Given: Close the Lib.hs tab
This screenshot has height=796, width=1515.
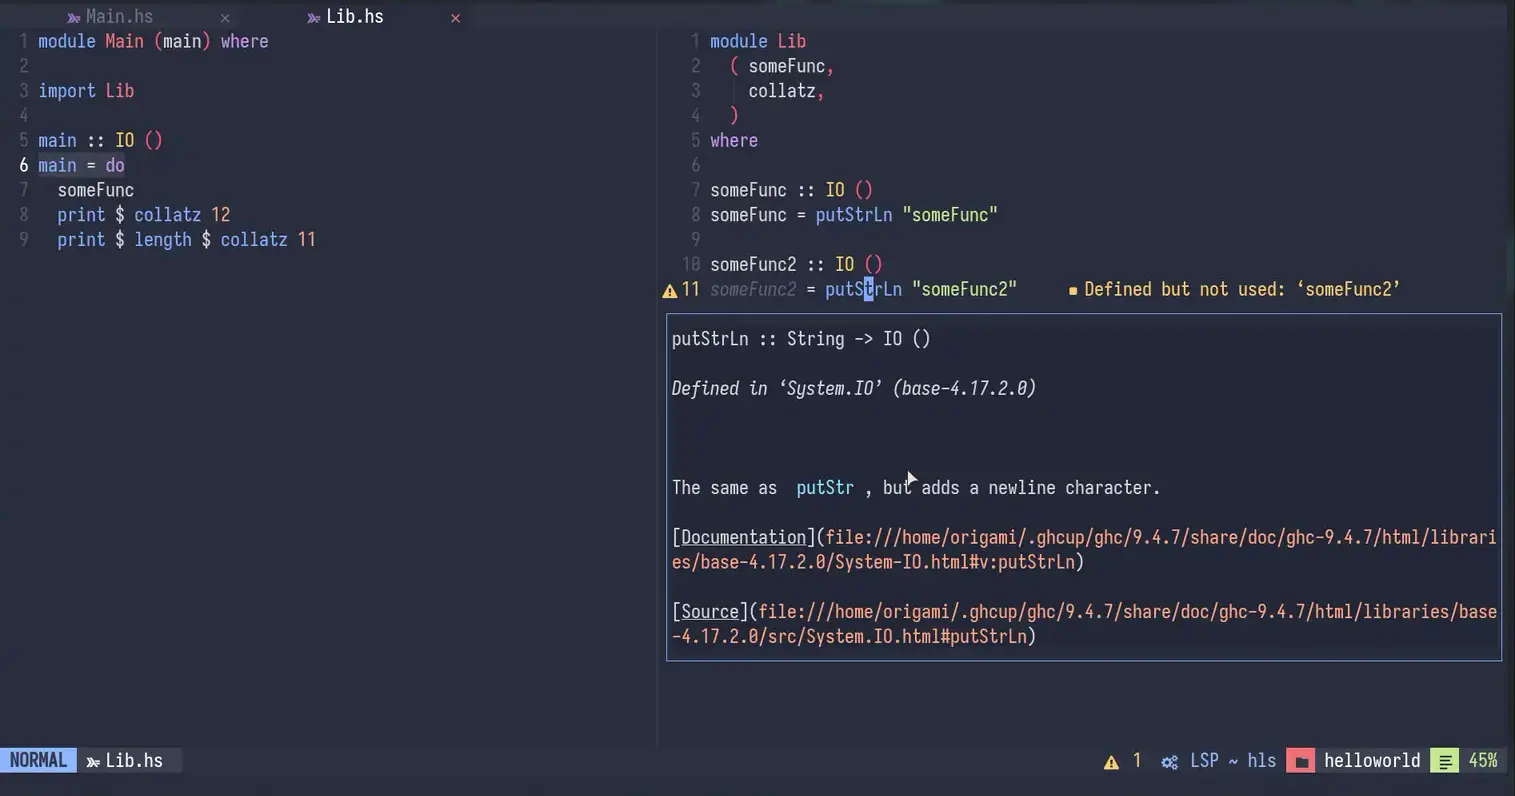Looking at the screenshot, I should 455,18.
